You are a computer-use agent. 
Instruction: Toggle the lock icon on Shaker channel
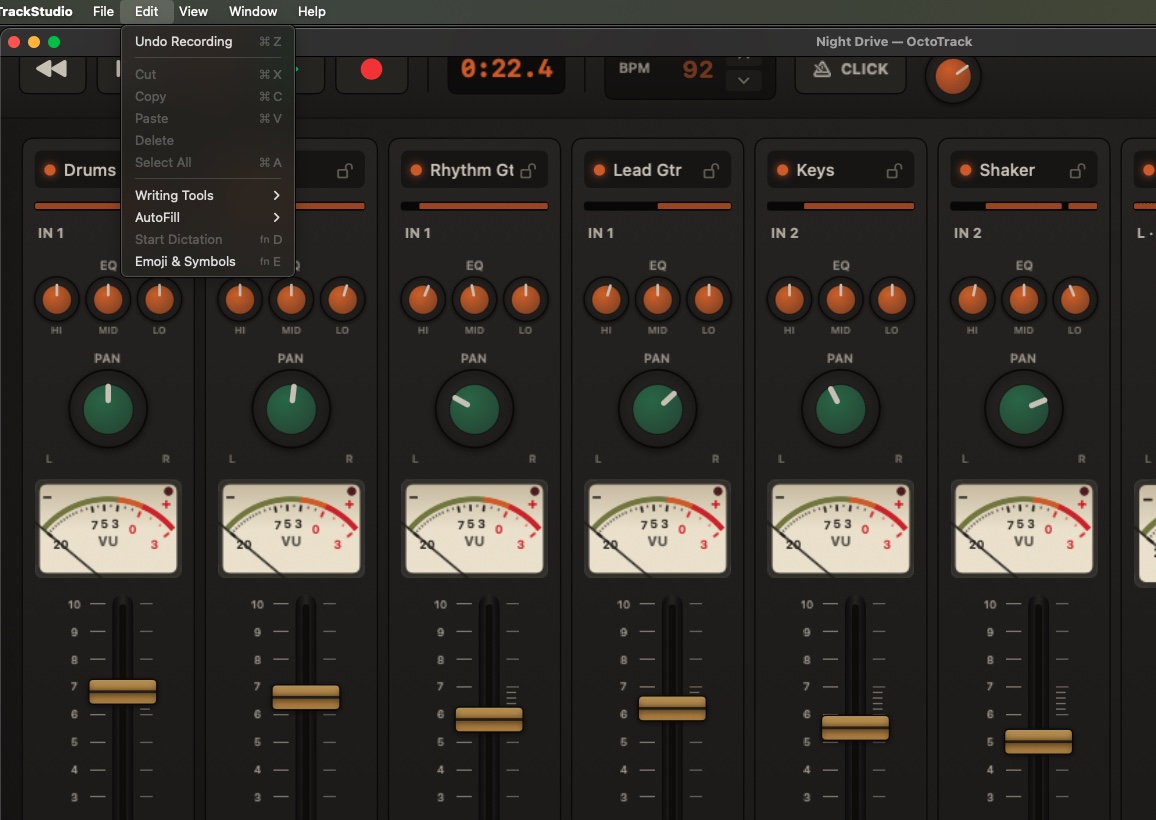(1077, 171)
